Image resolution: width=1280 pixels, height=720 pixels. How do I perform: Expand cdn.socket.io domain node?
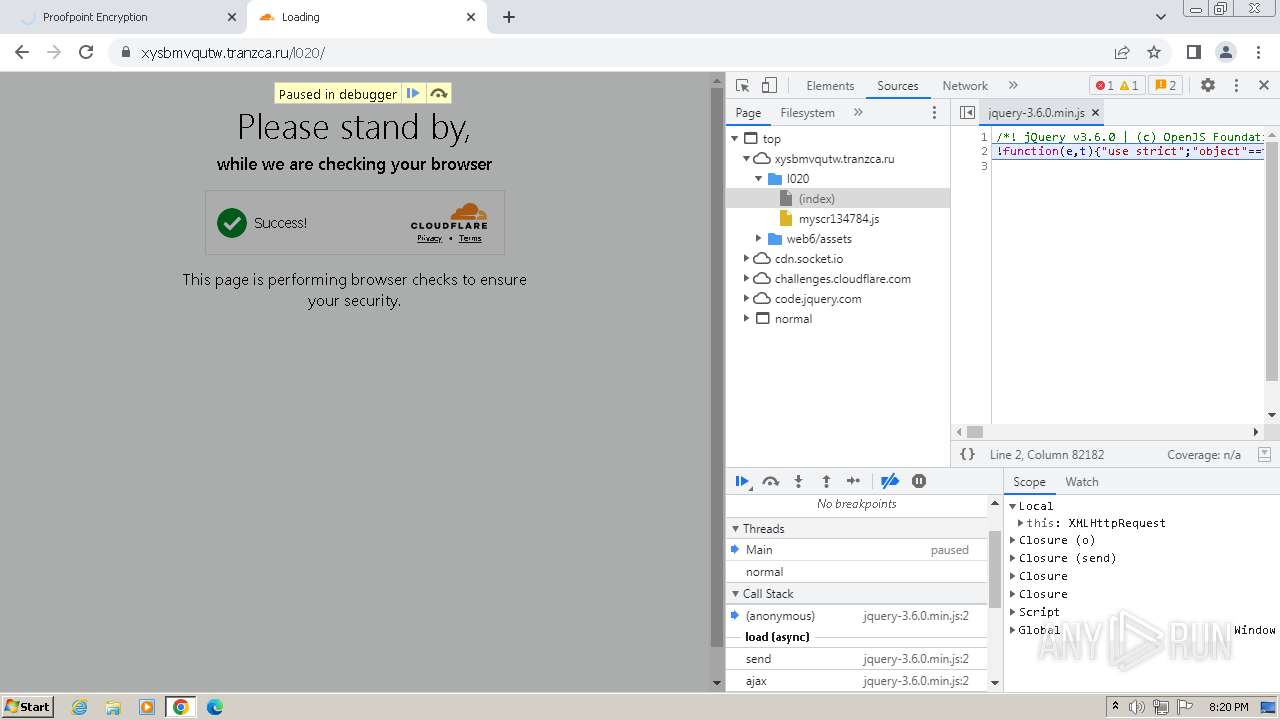click(747, 259)
